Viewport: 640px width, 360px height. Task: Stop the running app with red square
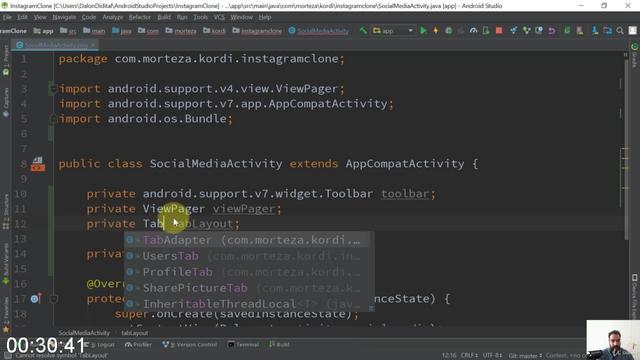tap(499, 31)
